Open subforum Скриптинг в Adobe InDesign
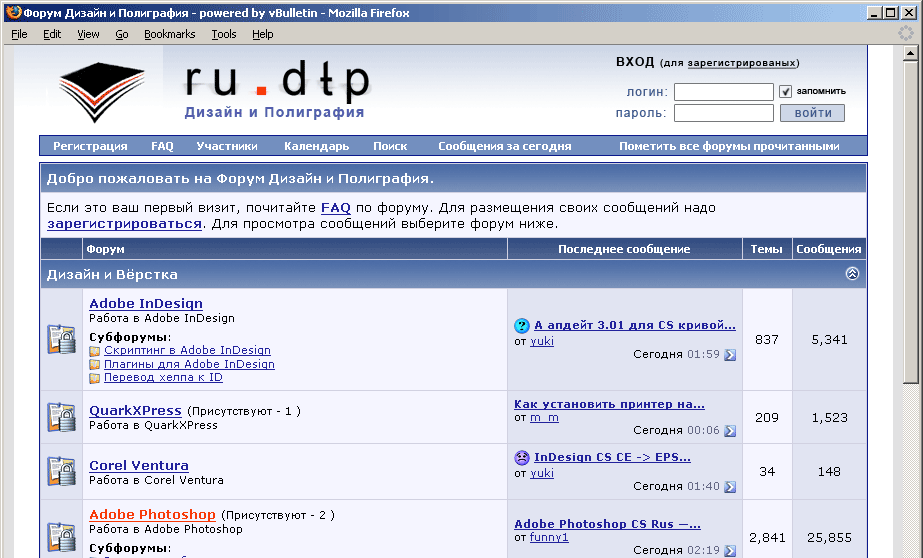Viewport: 923px width, 558px height. pyautogui.click(x=187, y=350)
